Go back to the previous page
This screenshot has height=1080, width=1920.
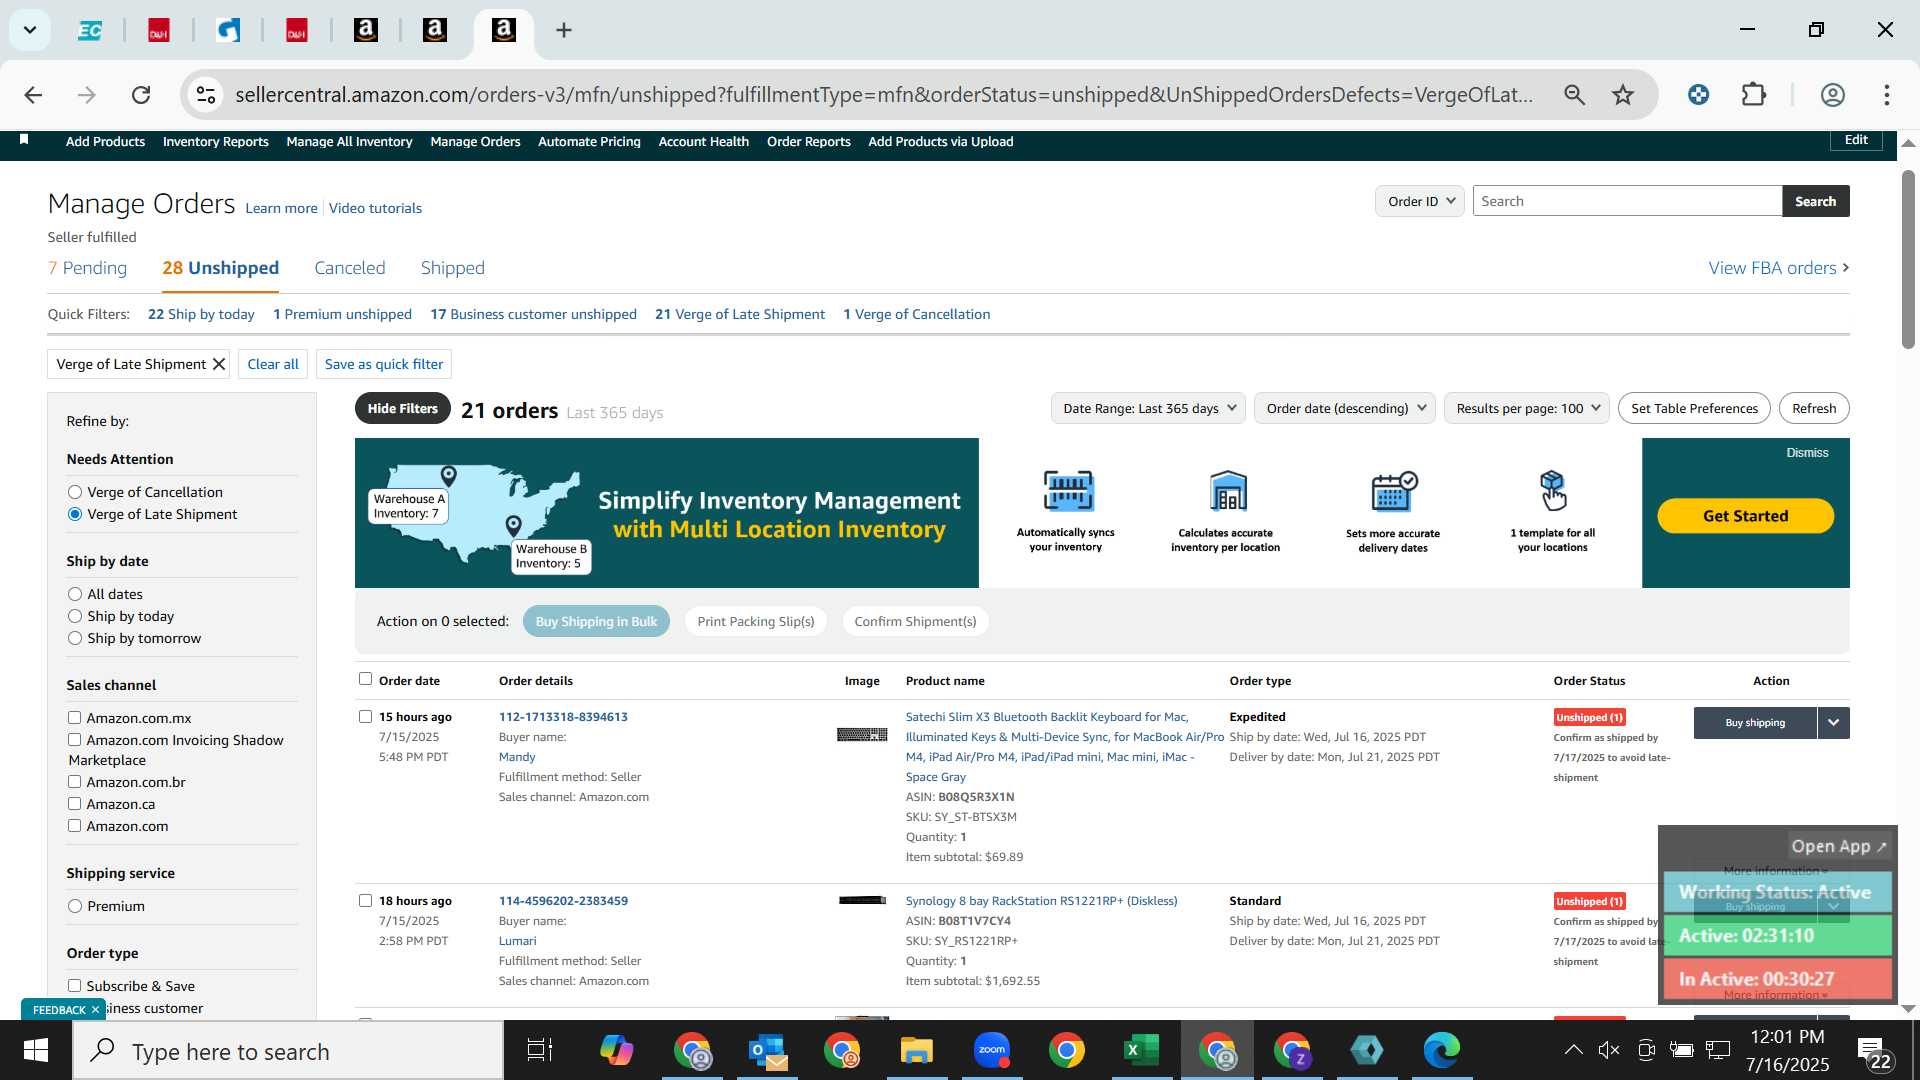tap(33, 95)
